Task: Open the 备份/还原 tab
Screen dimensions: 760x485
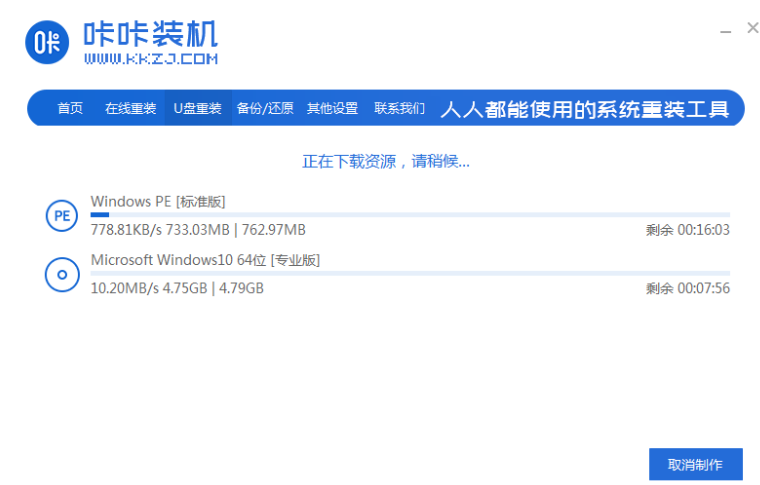Action: click(265, 108)
